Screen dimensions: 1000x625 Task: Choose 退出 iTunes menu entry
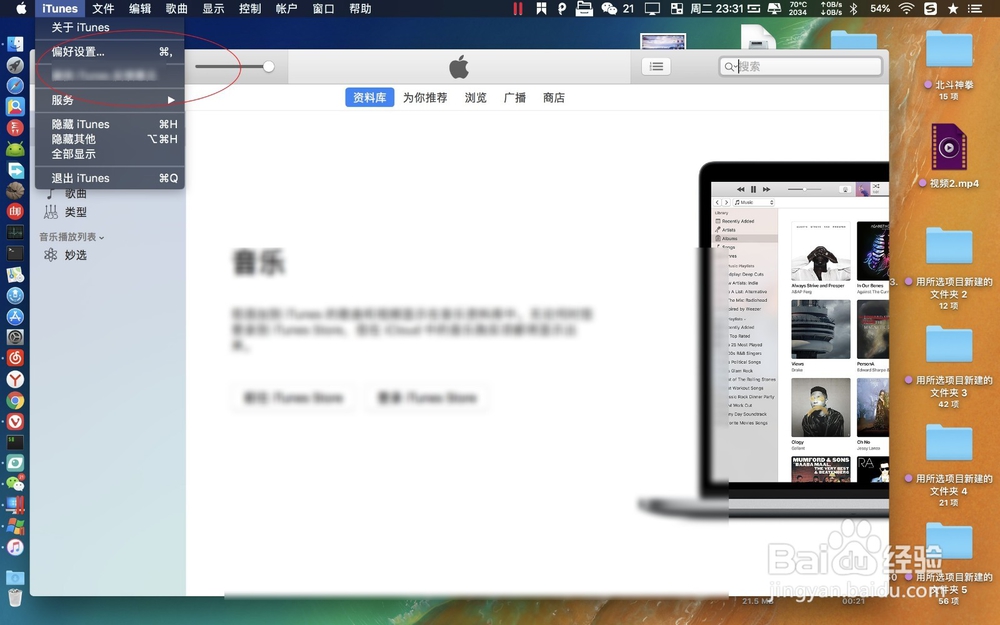coord(110,178)
